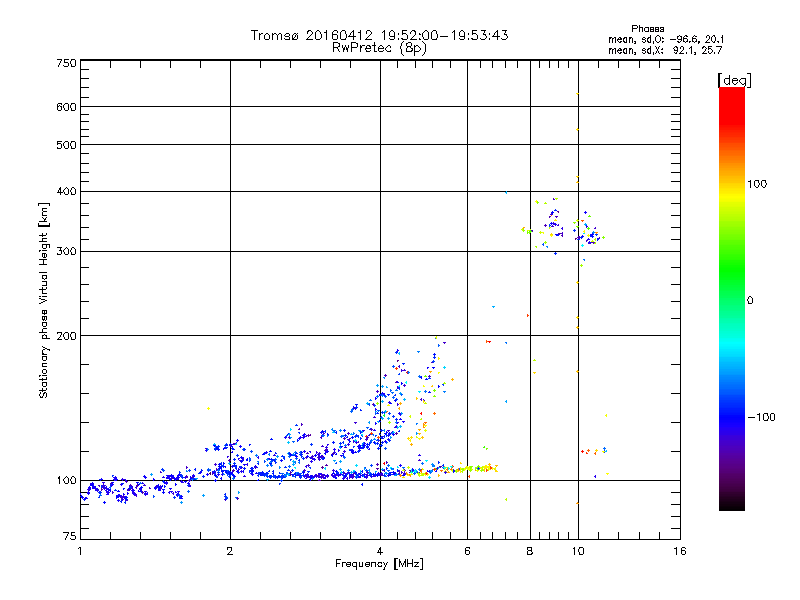The width and height of the screenshot is (800, 600).
Task: Click the colorbar tick label '100'
Action: (x=757, y=184)
